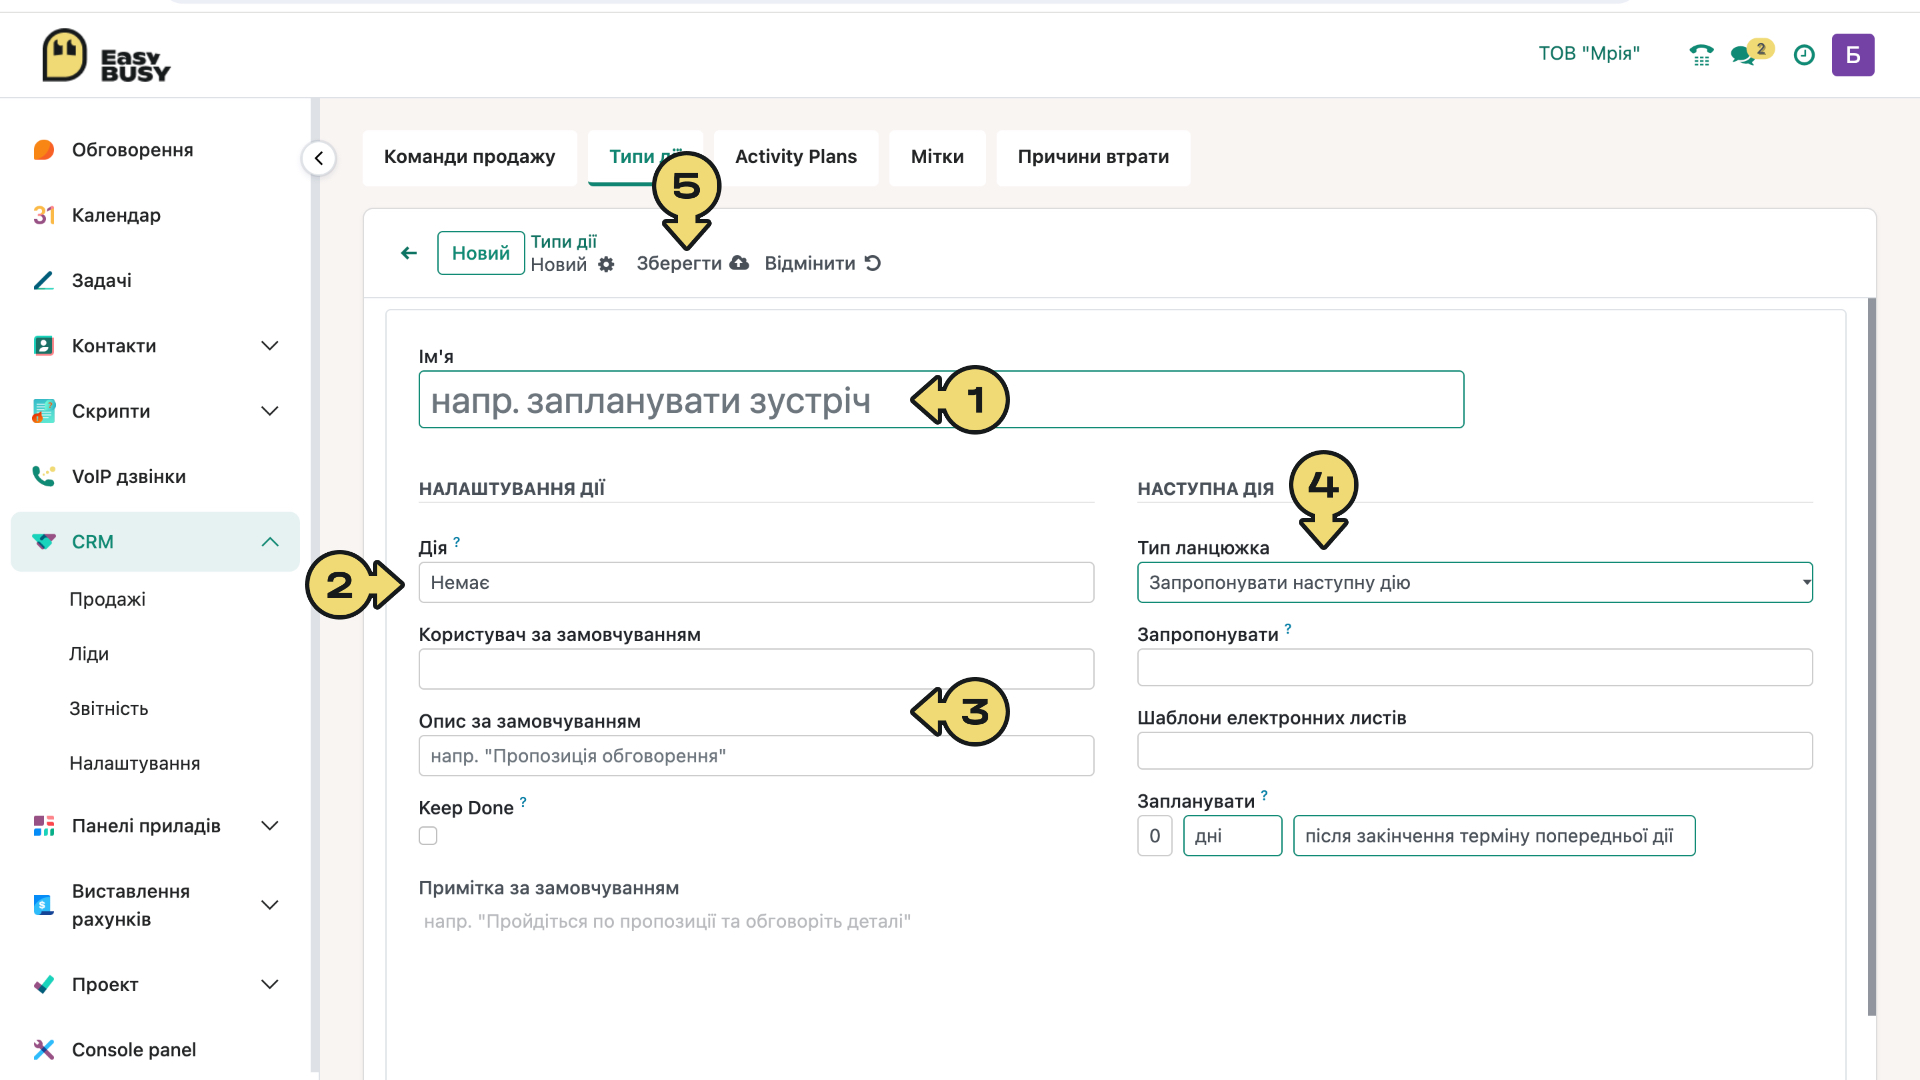Open Звітність under CRM

pyautogui.click(x=109, y=709)
